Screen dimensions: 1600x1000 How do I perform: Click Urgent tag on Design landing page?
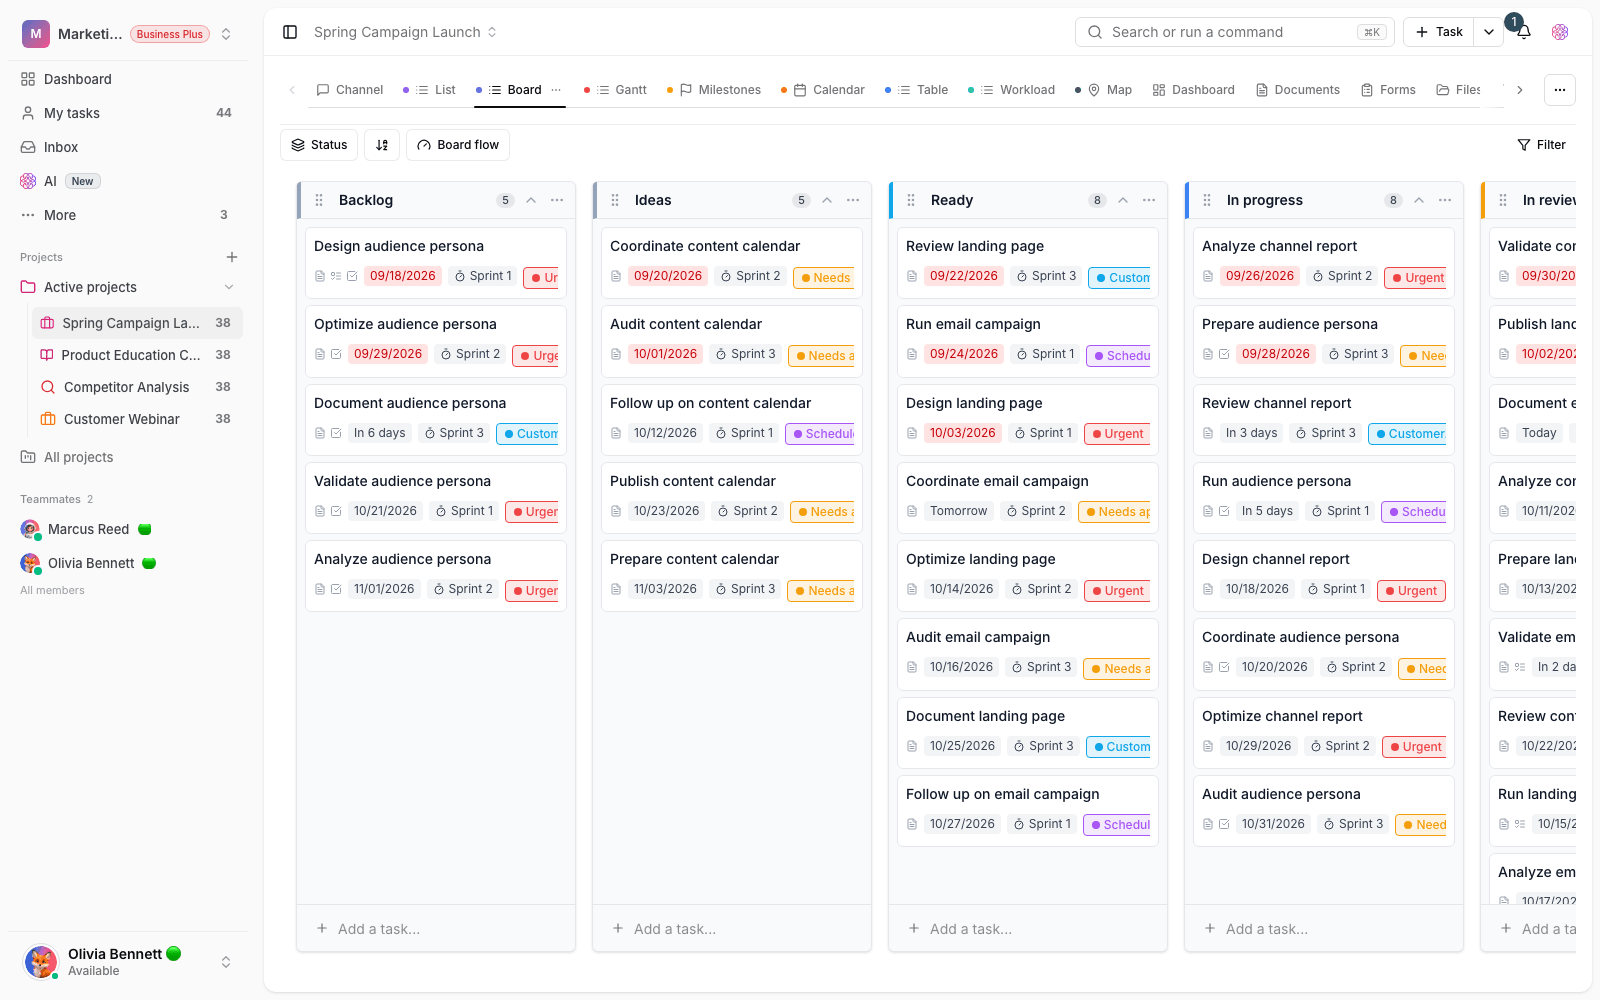[x=1117, y=434]
